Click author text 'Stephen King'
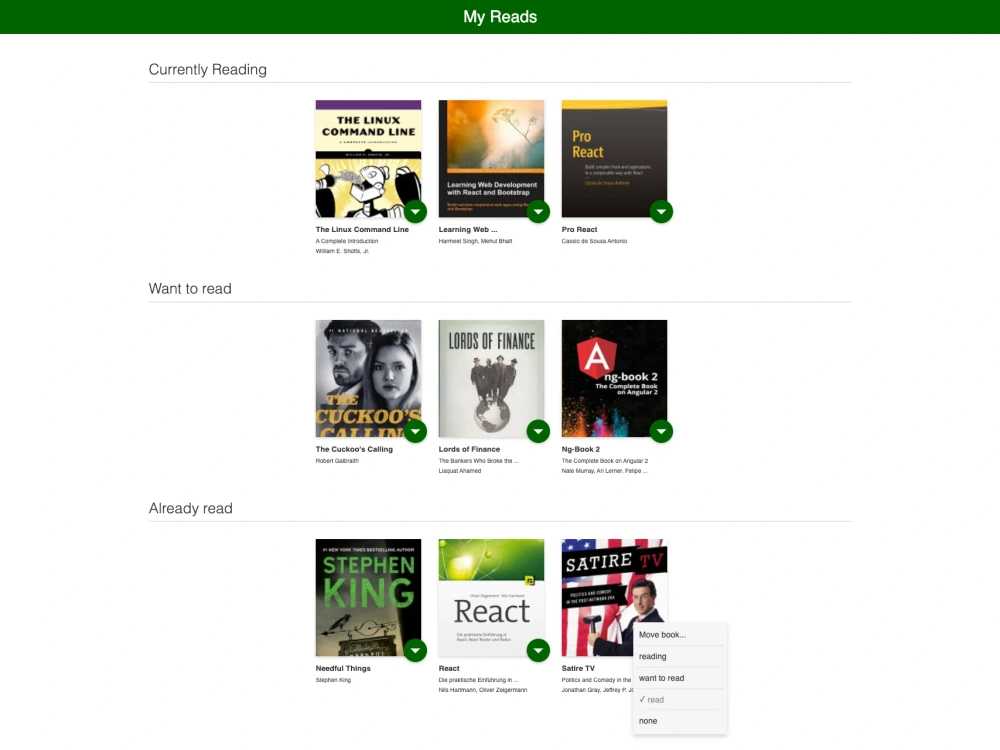Image resolution: width=1000 pixels, height=750 pixels. click(334, 680)
